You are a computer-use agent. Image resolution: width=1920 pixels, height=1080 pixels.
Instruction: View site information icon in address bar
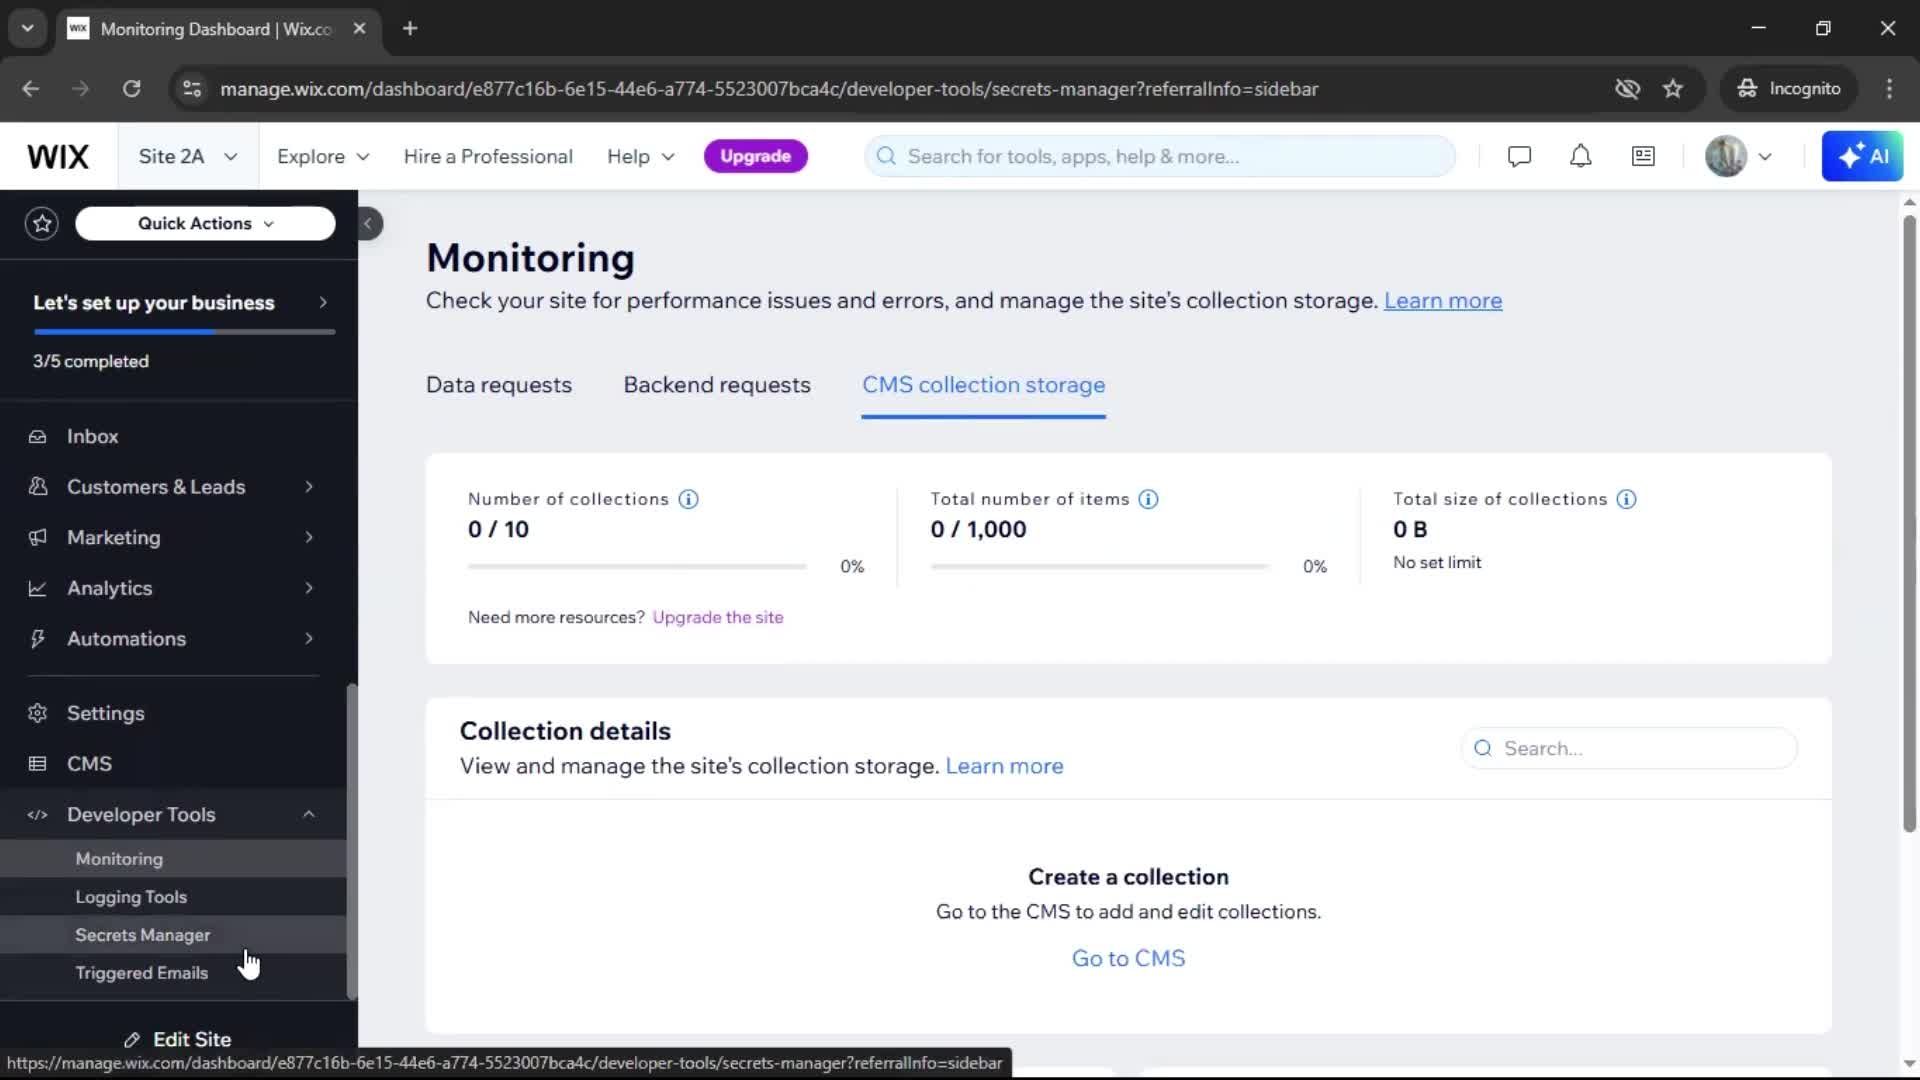[x=192, y=89]
